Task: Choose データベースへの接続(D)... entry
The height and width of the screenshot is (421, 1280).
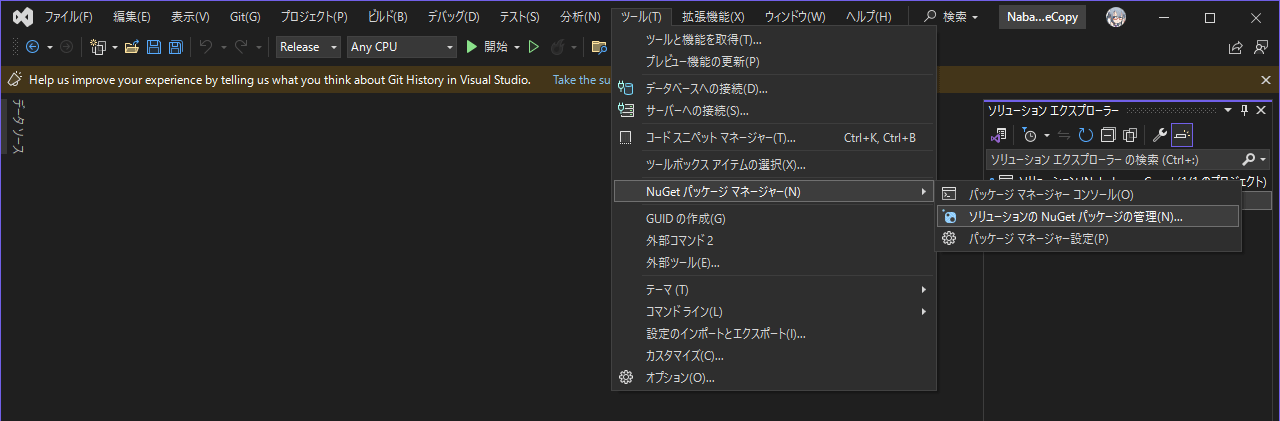Action: [x=774, y=88]
